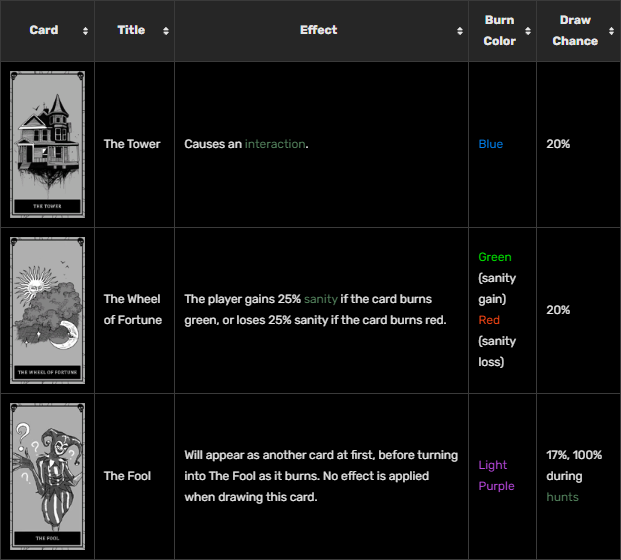Viewport: 621px width, 560px height.
Task: Select 'The Wheel of Fortune' title cell
Action: coord(133,309)
